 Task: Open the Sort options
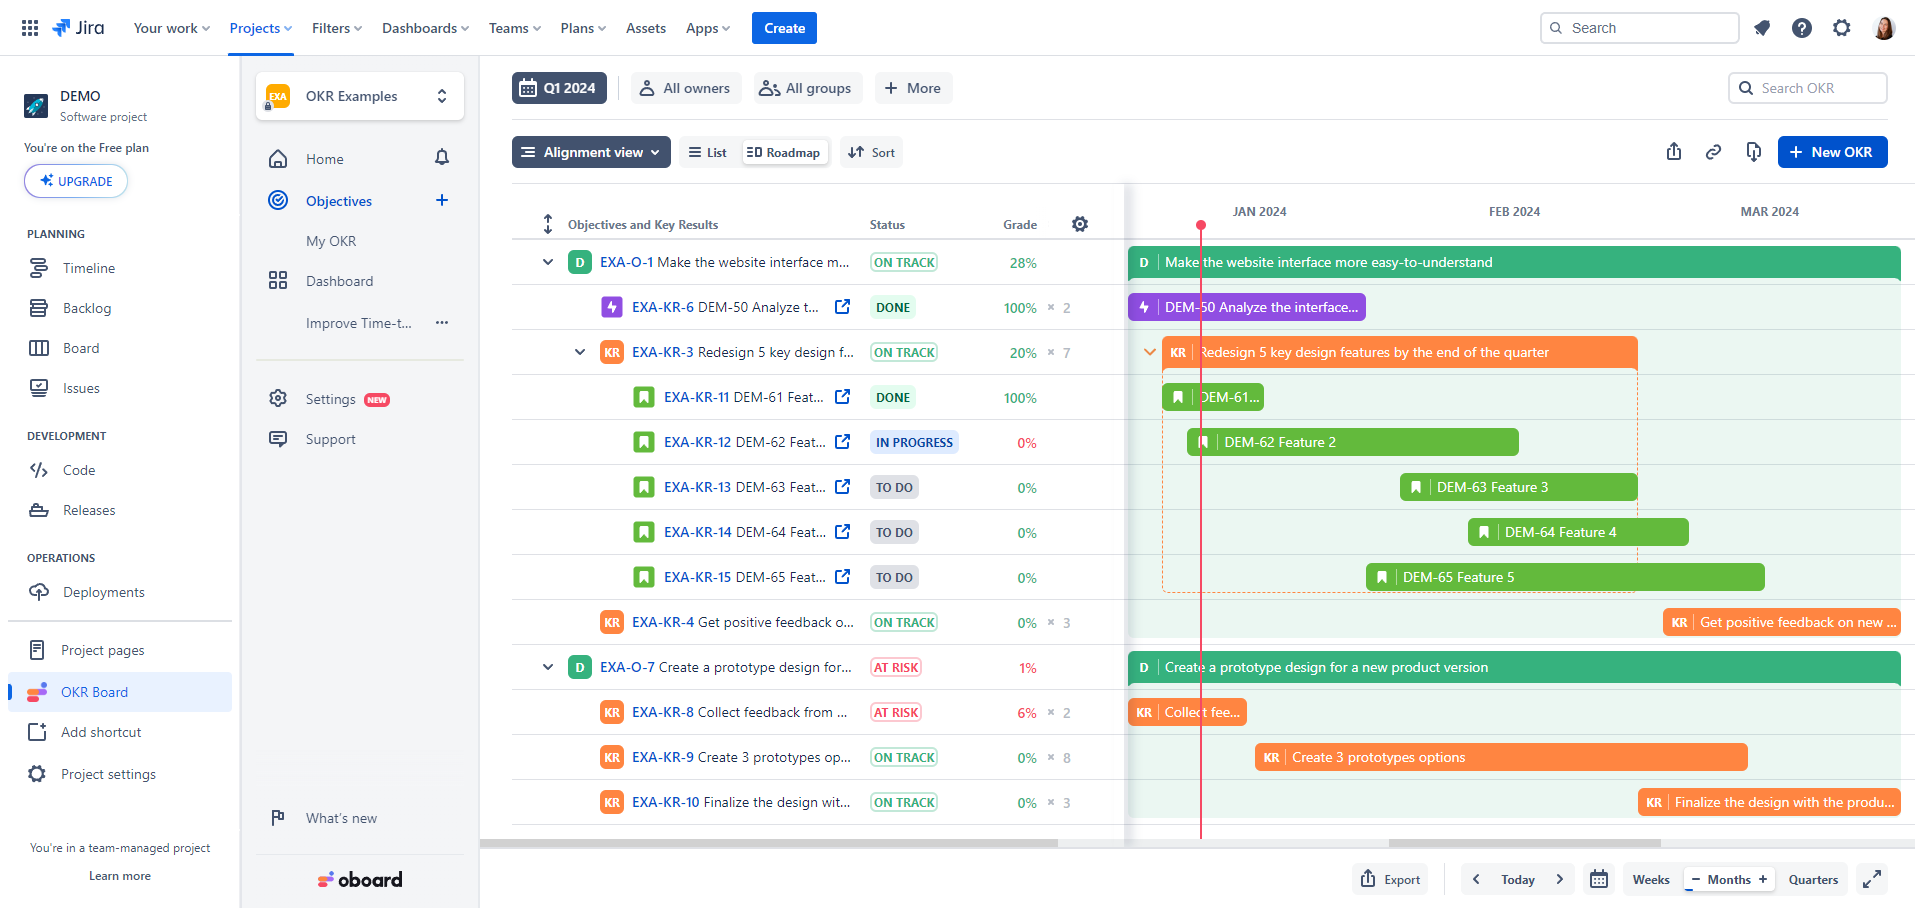click(x=871, y=152)
